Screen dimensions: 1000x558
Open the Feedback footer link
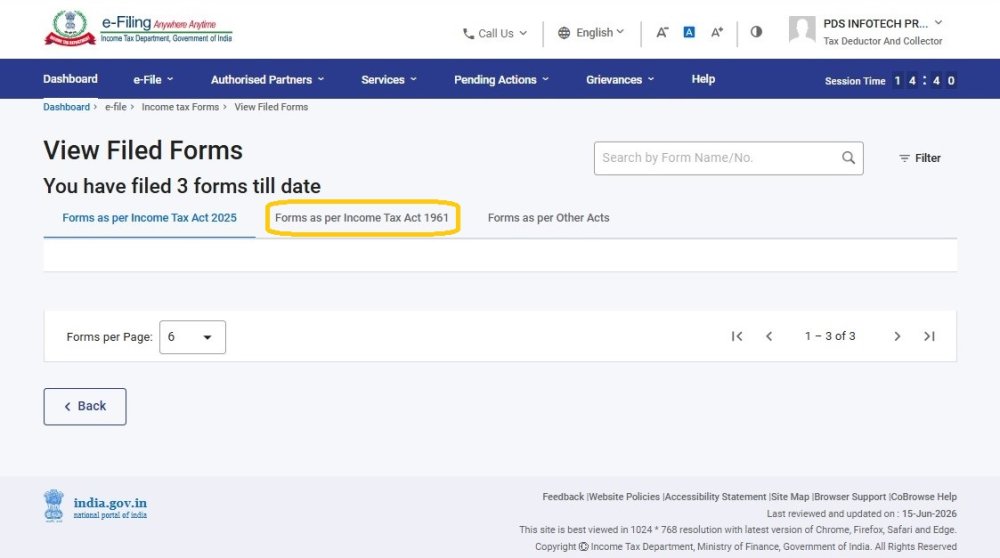pos(562,497)
